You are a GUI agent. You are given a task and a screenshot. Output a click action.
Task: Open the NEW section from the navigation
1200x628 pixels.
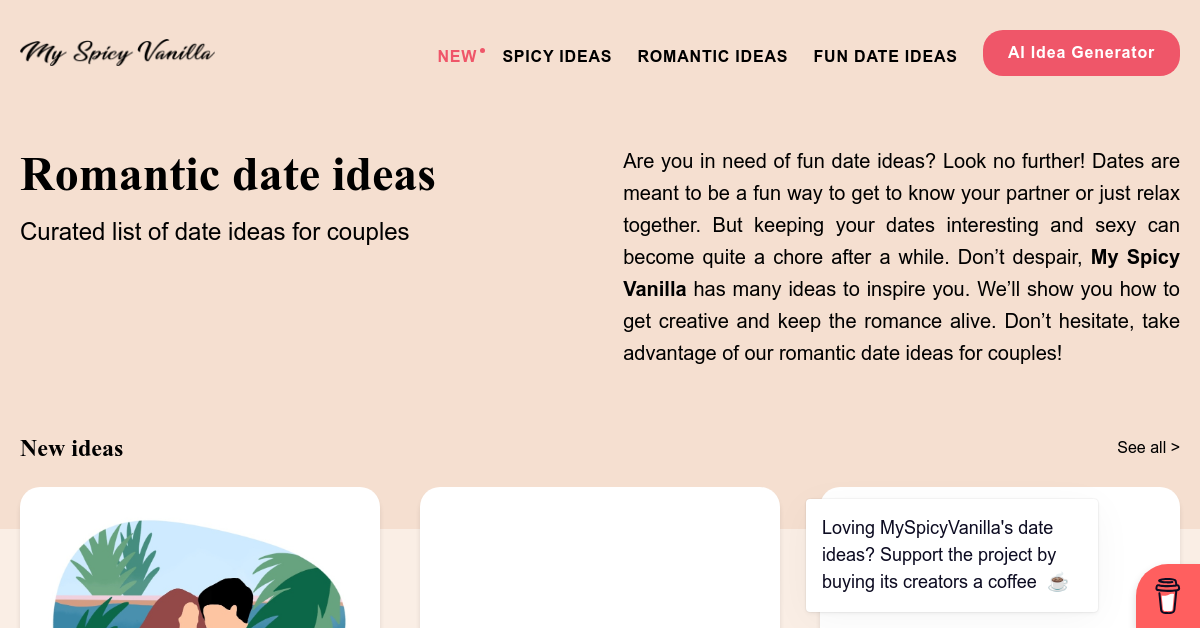coord(457,57)
